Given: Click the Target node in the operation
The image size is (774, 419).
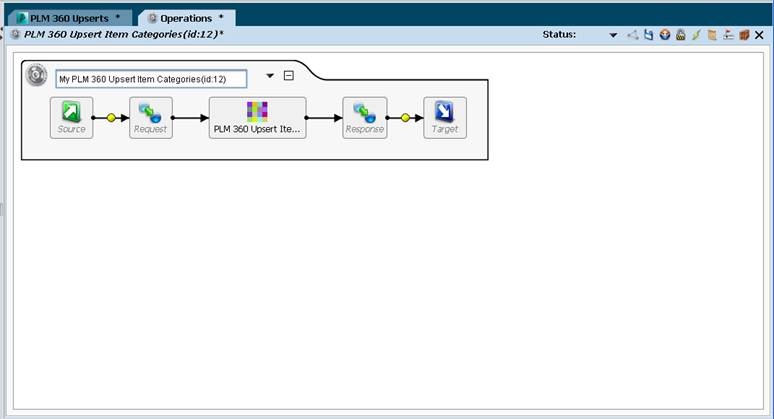Looking at the screenshot, I should [x=444, y=117].
